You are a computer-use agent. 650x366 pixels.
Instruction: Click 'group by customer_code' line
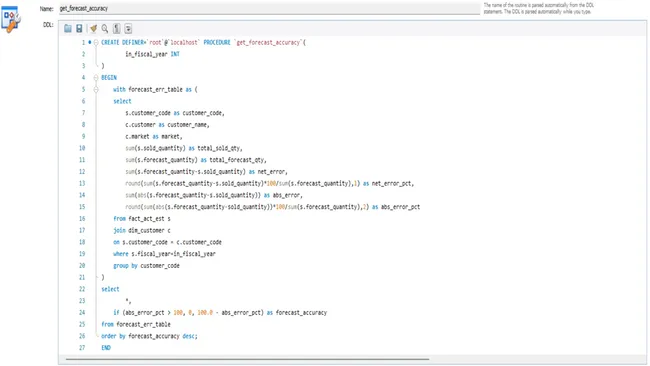pyautogui.click(x=146, y=266)
